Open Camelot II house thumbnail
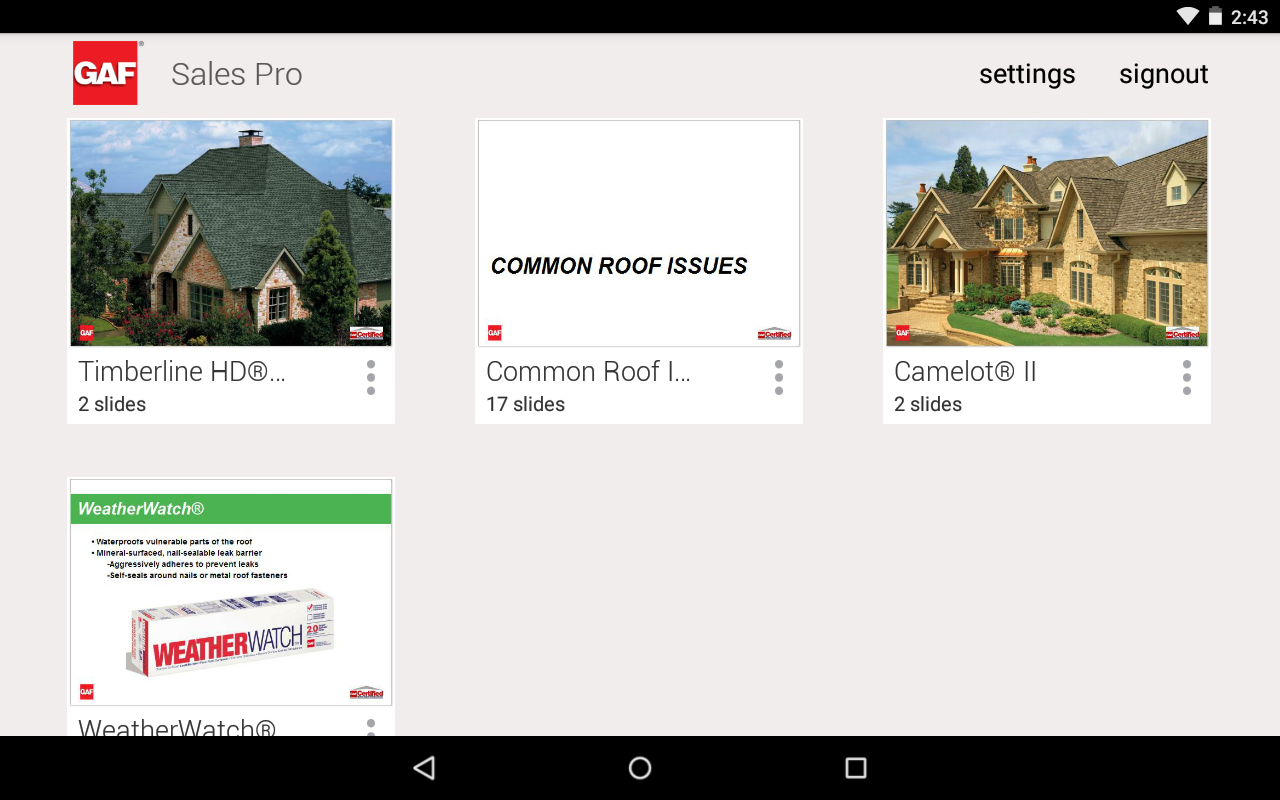This screenshot has width=1280, height=800. tap(1047, 233)
